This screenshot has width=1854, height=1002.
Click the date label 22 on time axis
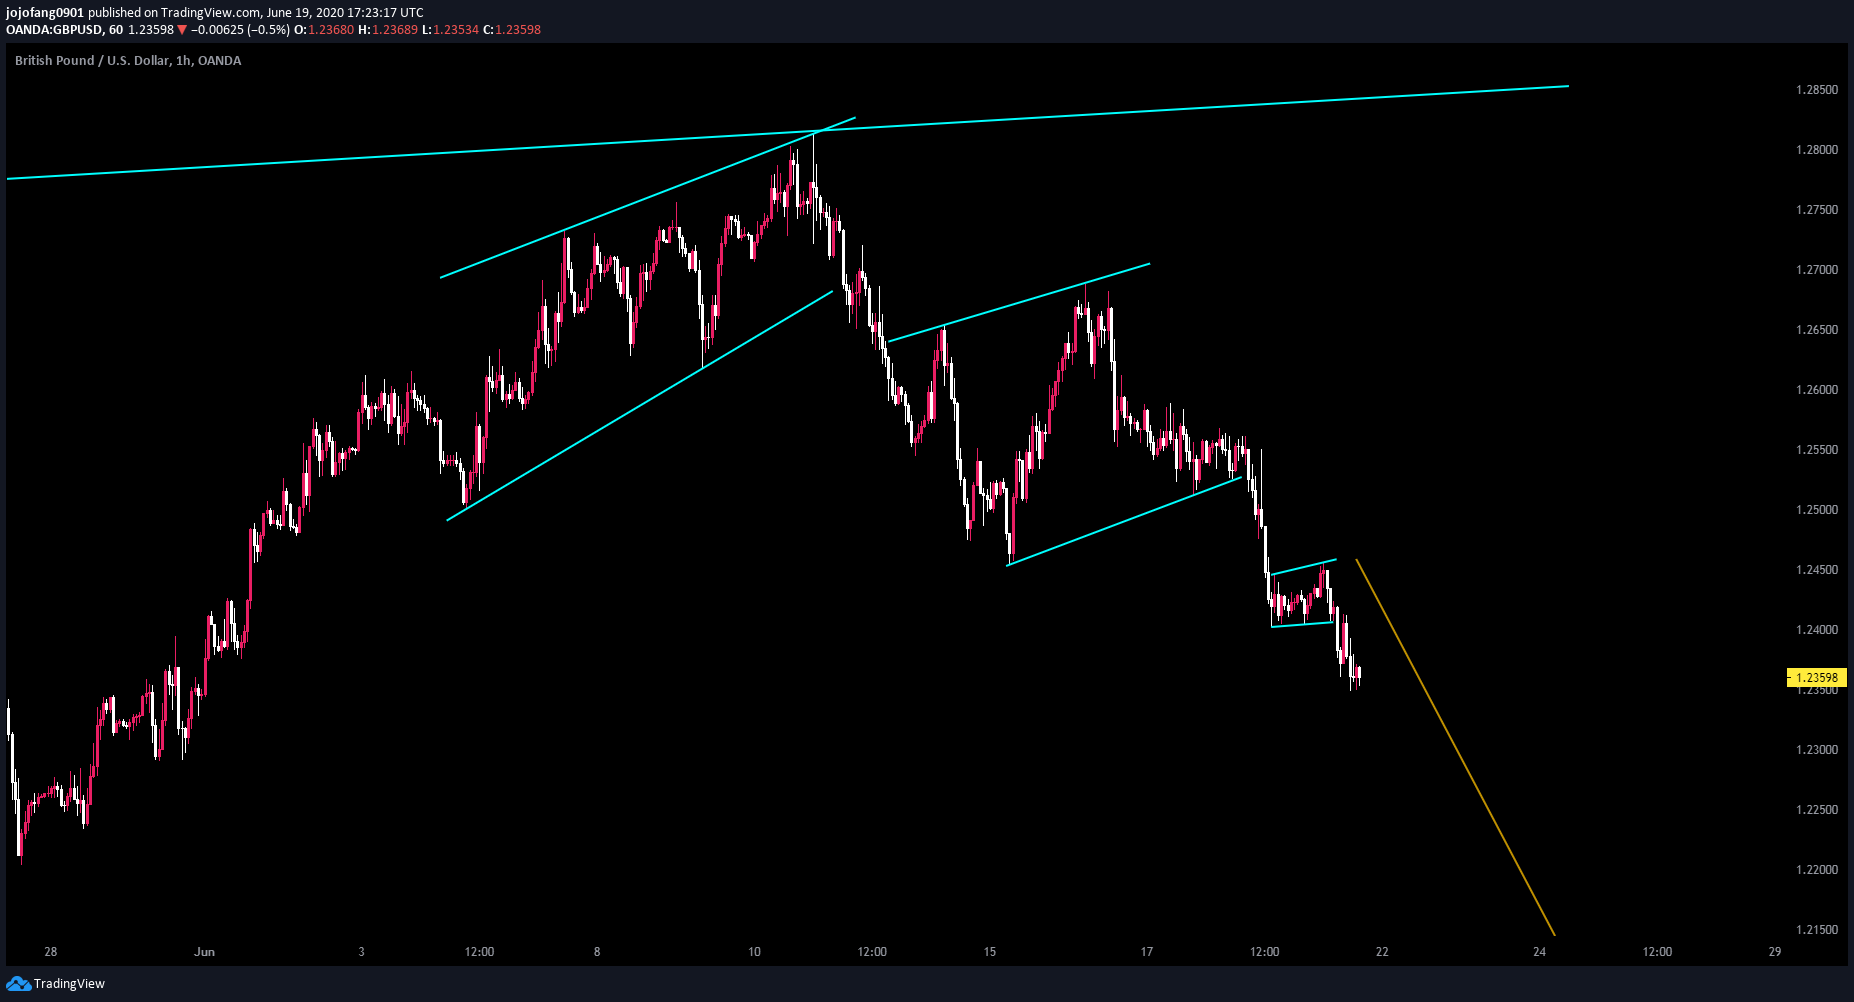(1382, 952)
